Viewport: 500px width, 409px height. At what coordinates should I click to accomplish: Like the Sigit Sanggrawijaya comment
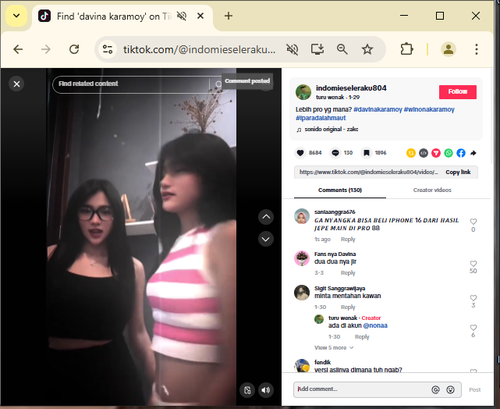click(473, 298)
